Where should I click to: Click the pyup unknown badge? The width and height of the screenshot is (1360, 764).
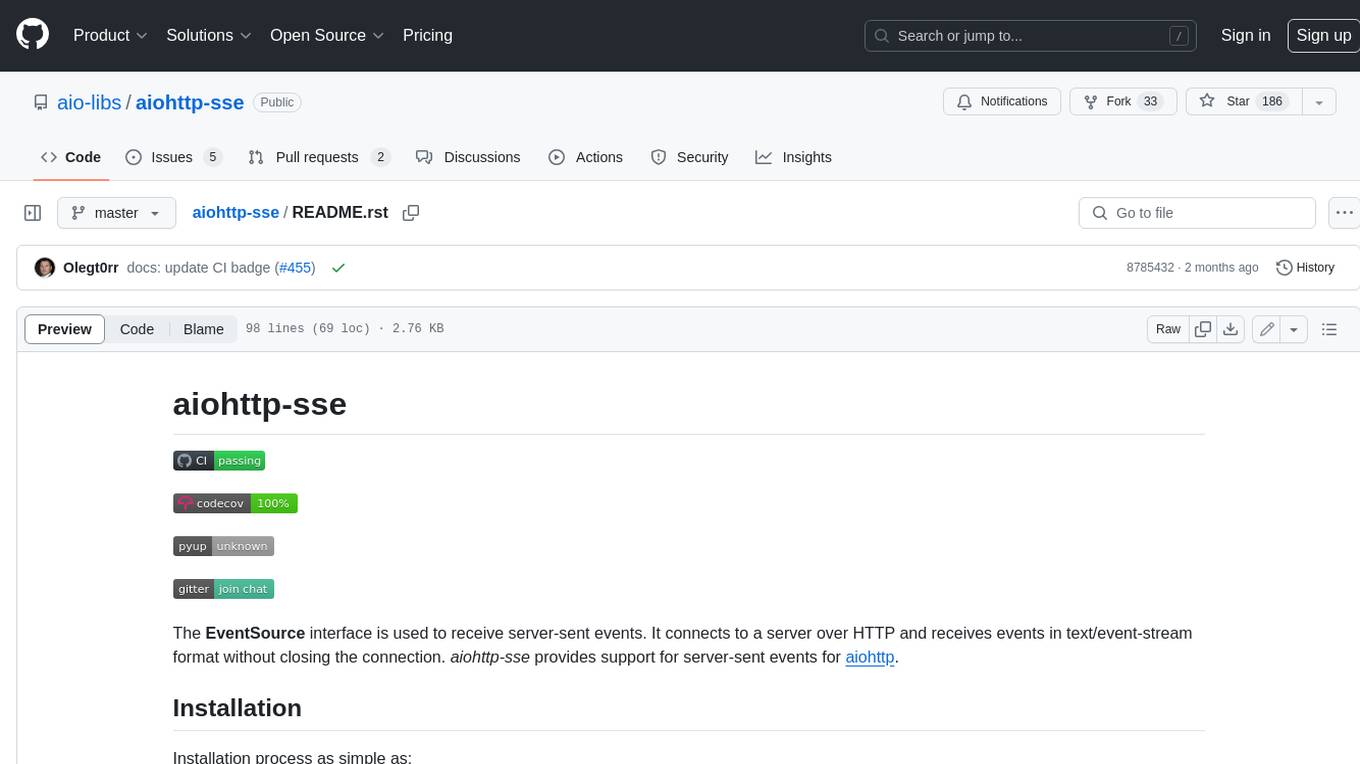coord(223,546)
